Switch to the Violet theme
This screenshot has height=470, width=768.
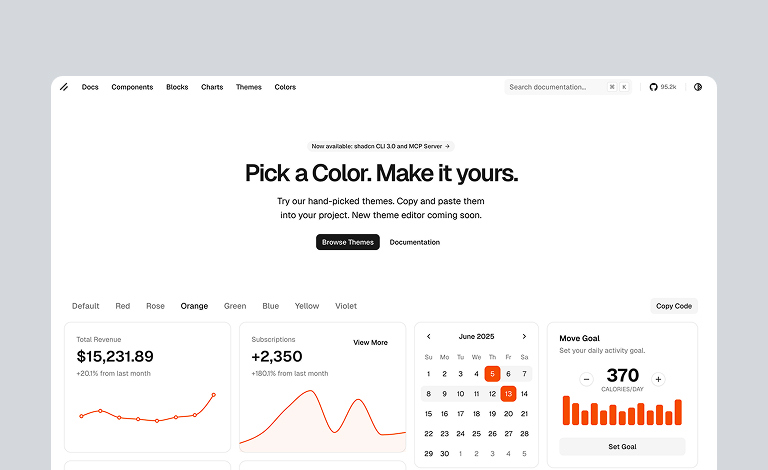(x=346, y=306)
